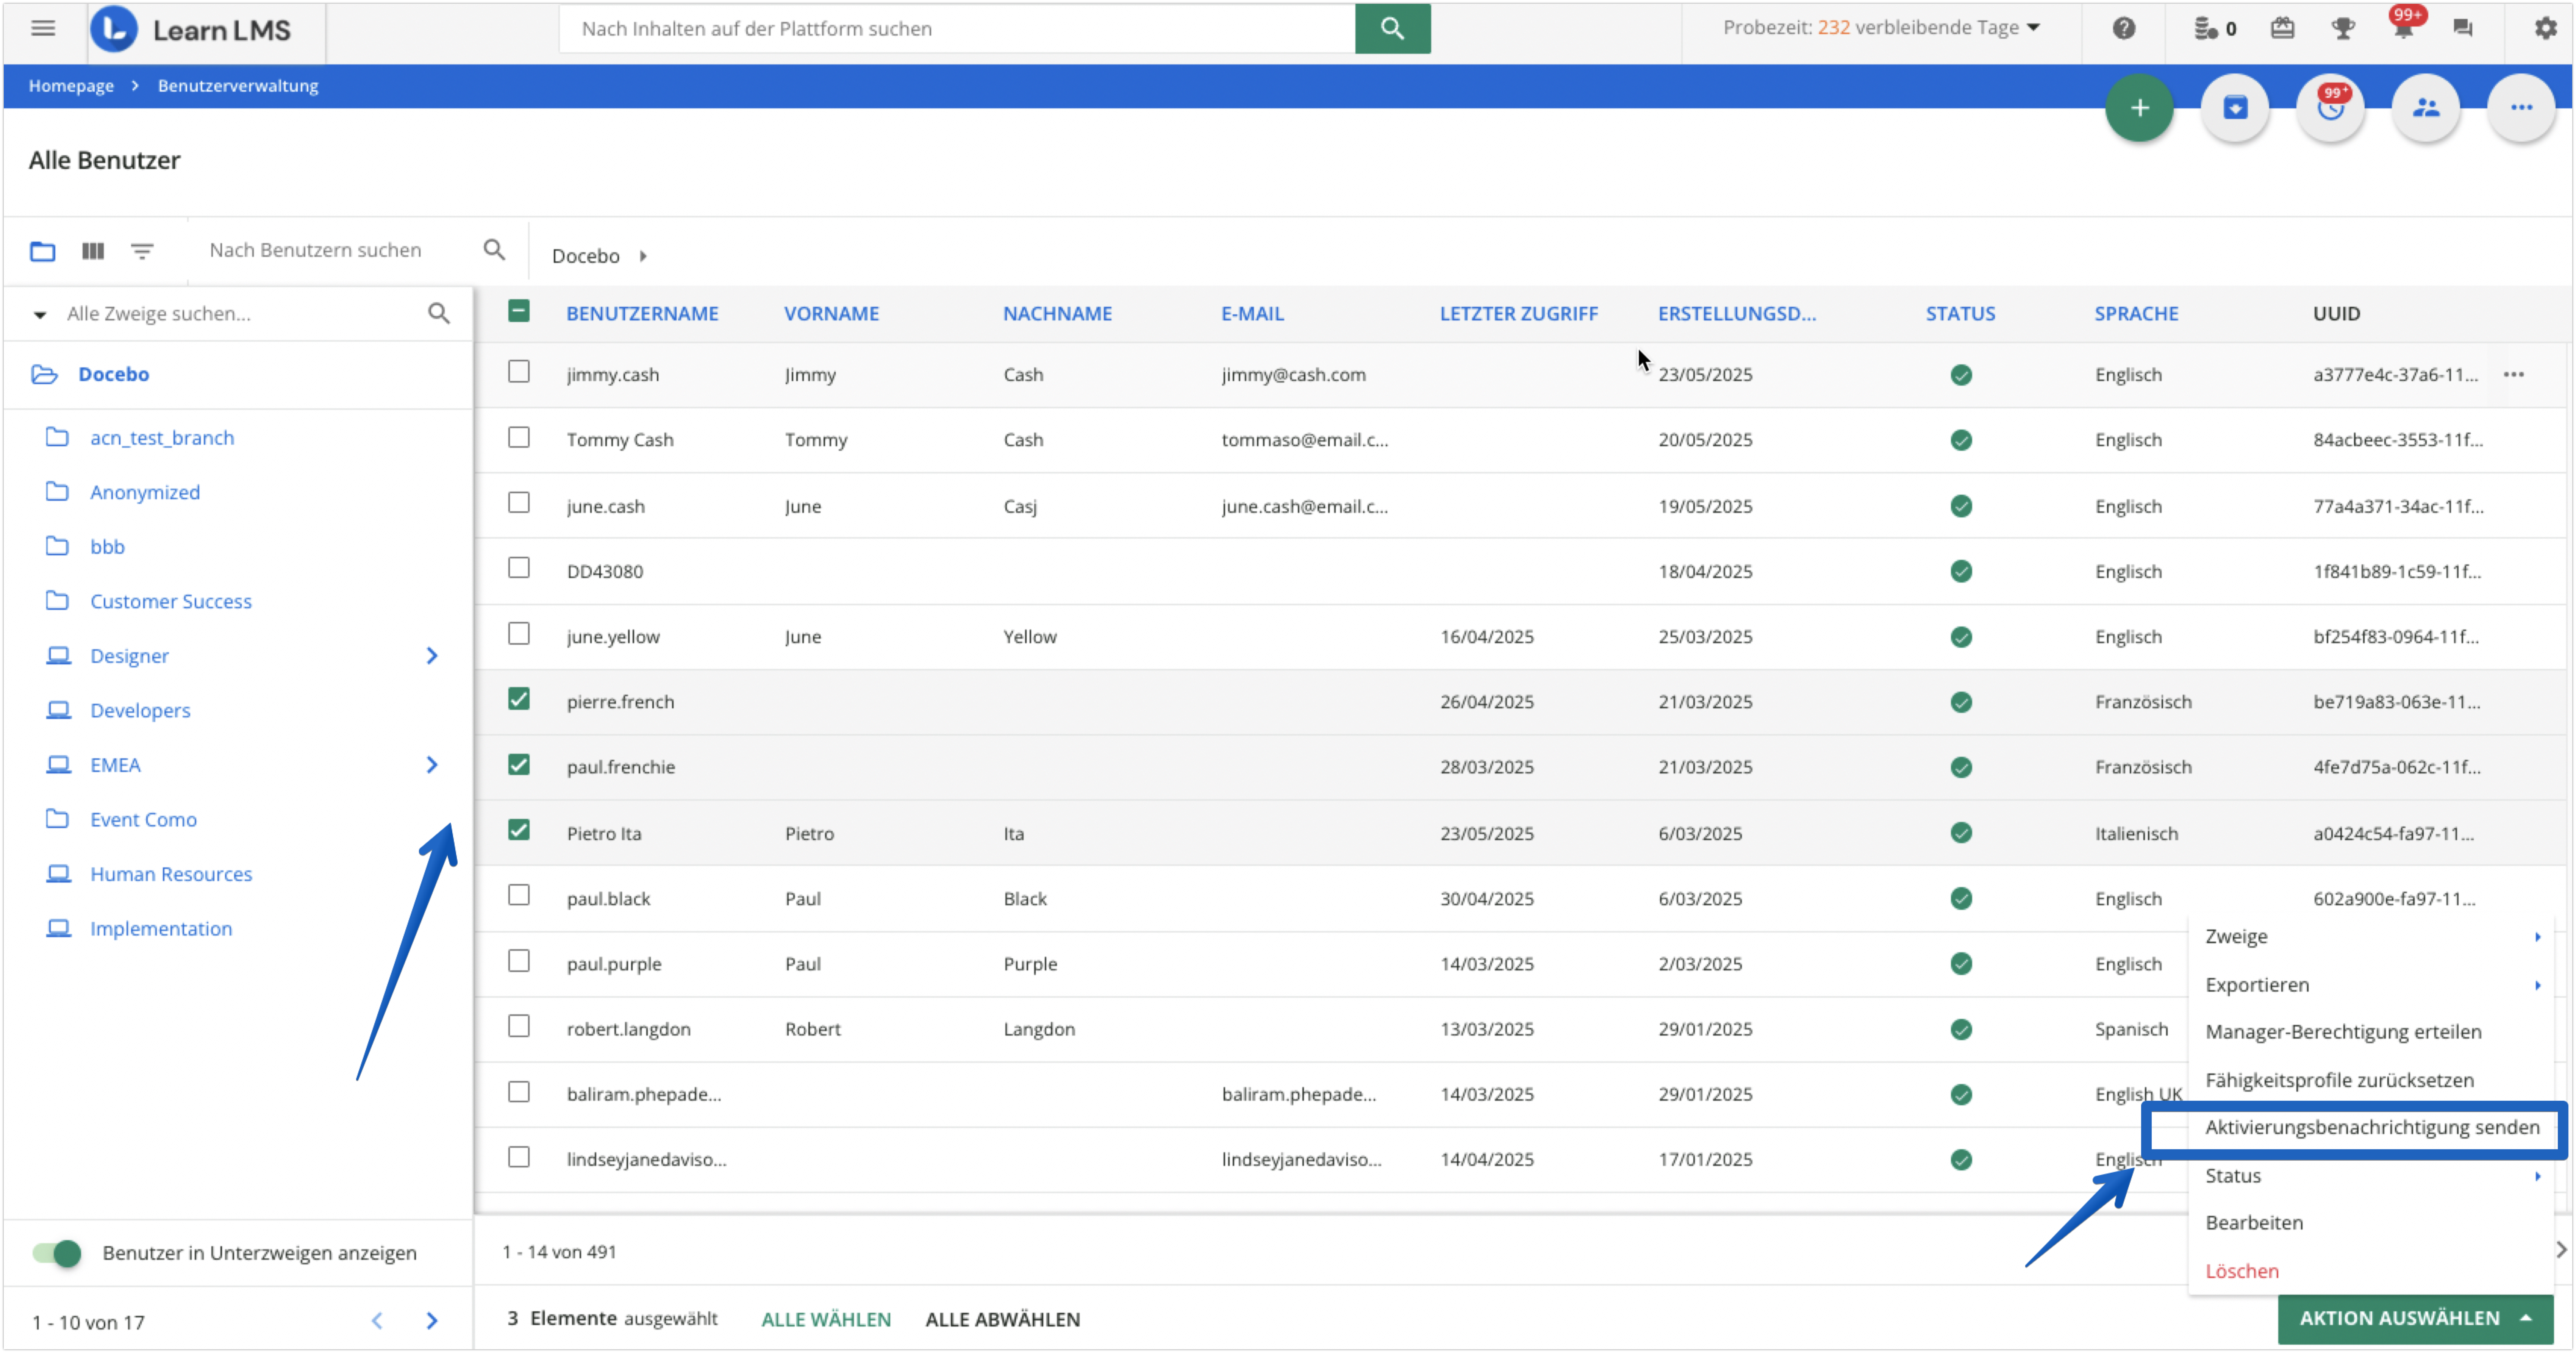Click the three-dots more actions round button
The width and height of the screenshot is (2576, 1353).
2521,108
